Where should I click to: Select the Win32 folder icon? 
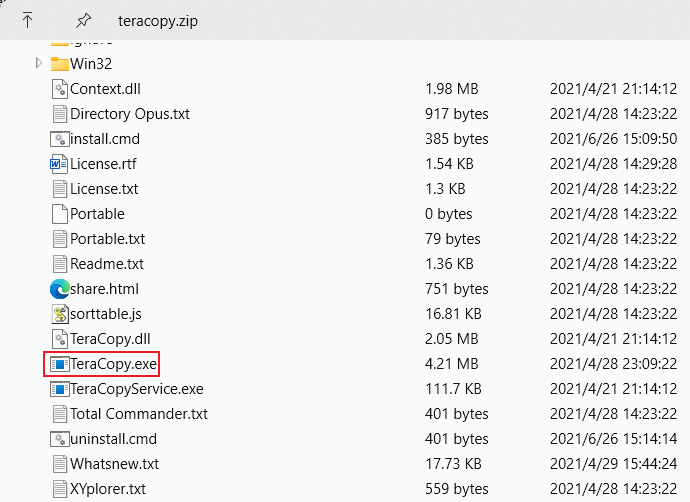[x=59, y=64]
